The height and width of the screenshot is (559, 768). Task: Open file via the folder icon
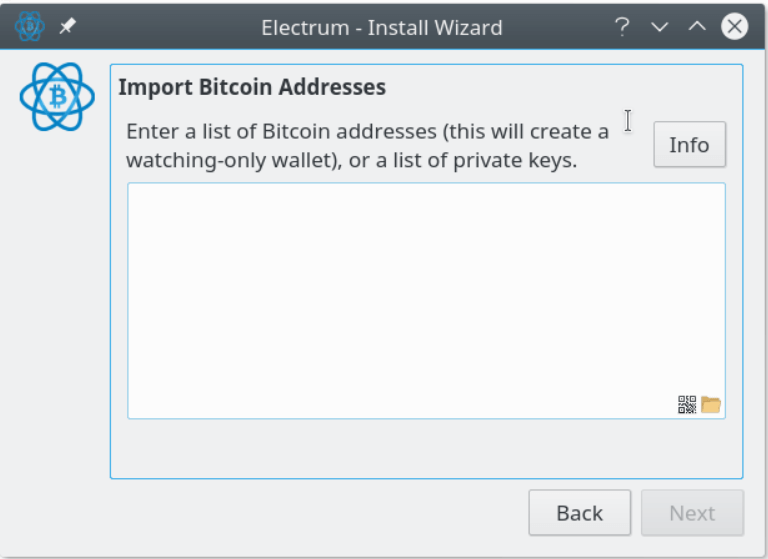pyautogui.click(x=711, y=405)
